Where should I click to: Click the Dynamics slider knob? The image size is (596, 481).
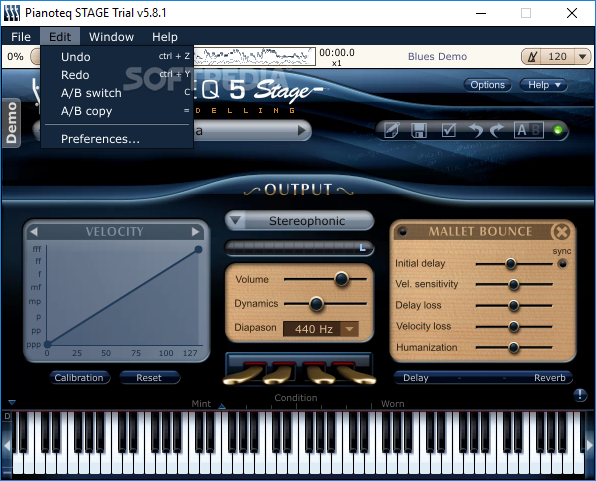316,303
